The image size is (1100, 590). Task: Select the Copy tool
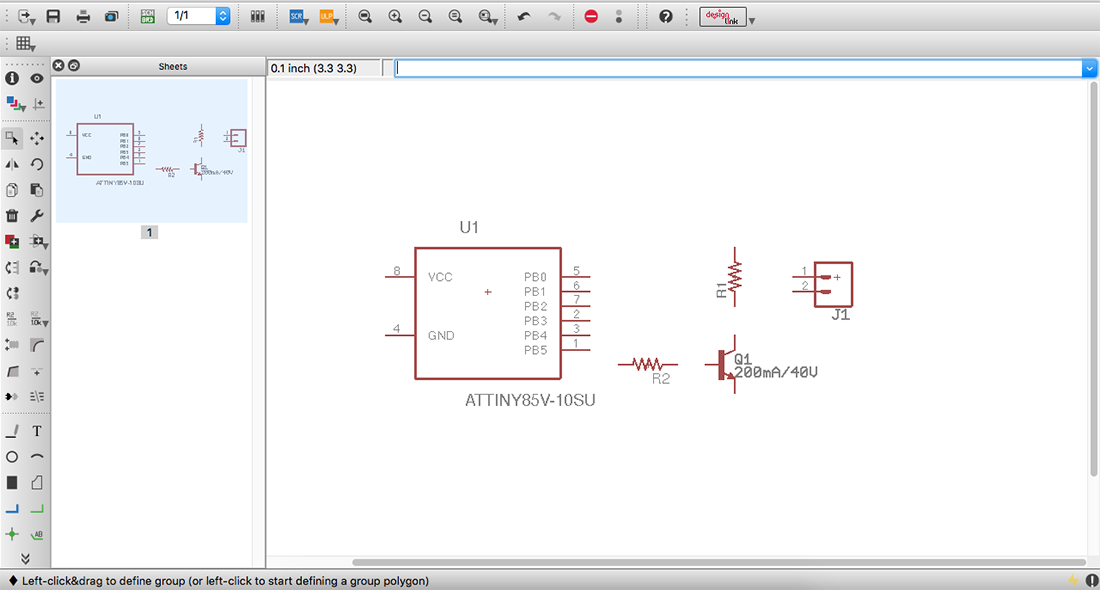coord(12,190)
